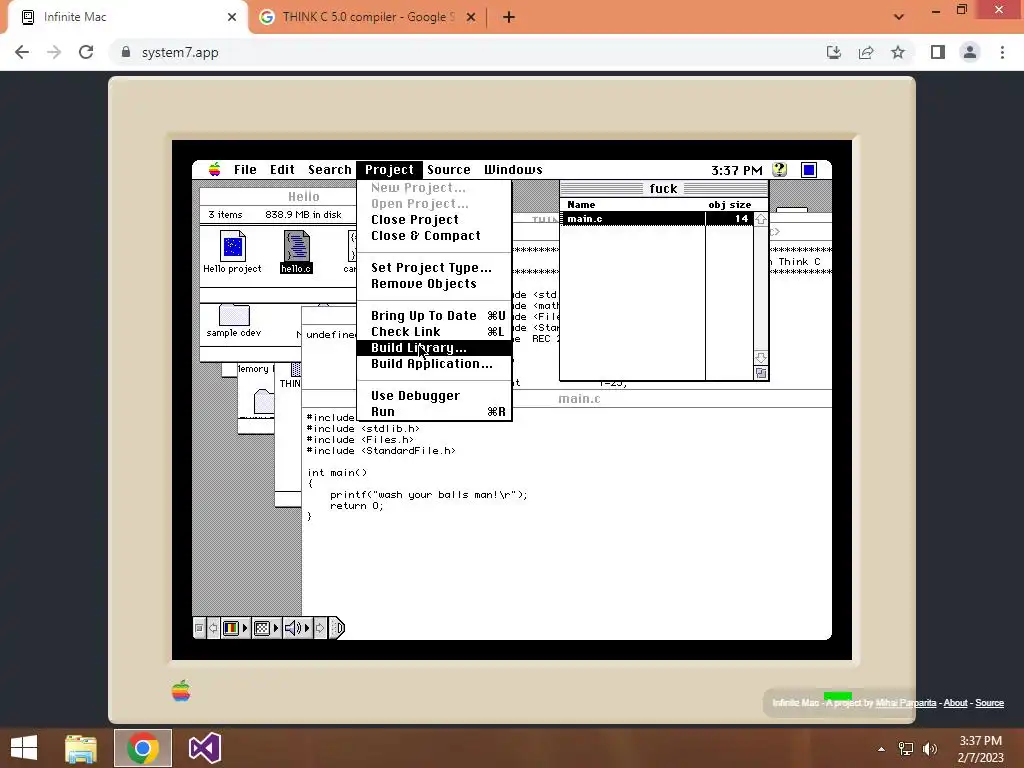The image size is (1024, 768).
Task: Open the application switcher icon in the menu bar
Action: click(x=808, y=170)
